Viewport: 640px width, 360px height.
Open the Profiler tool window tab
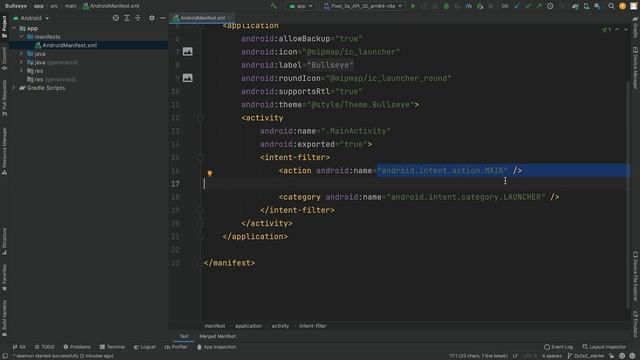(176, 347)
